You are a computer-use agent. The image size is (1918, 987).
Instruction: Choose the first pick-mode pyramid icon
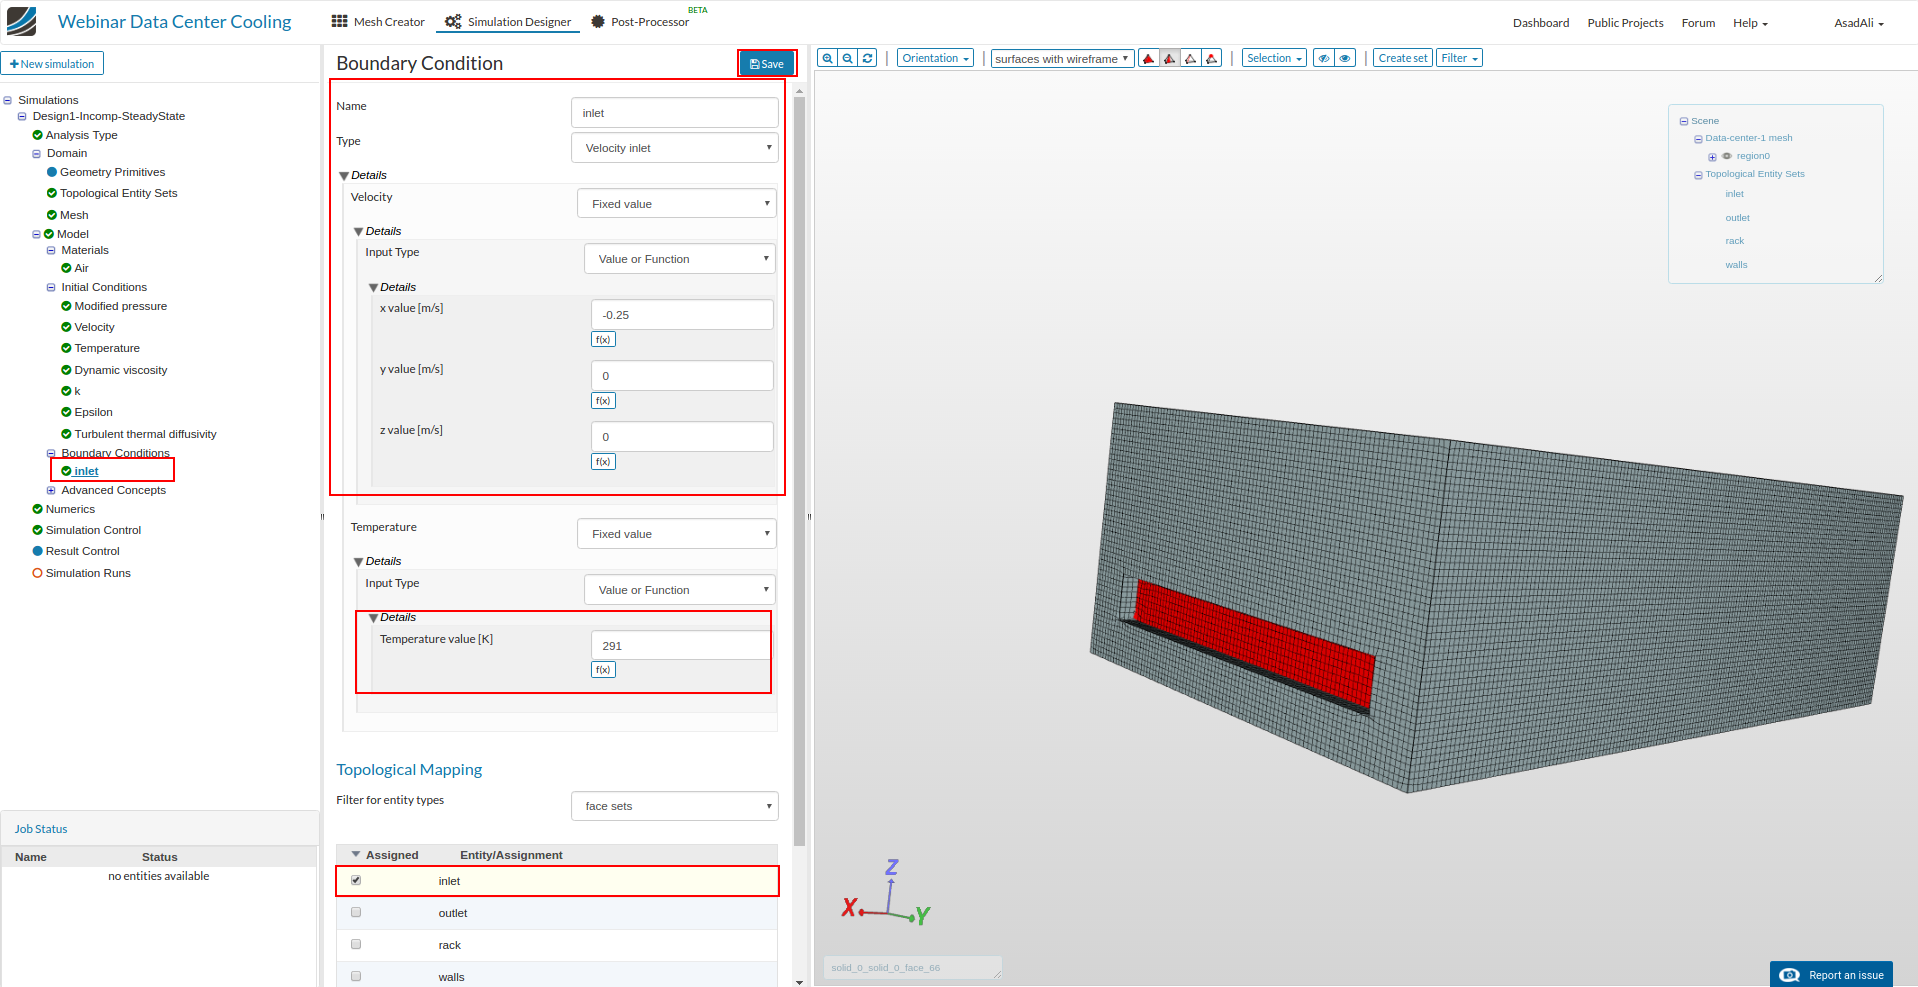coord(1149,58)
